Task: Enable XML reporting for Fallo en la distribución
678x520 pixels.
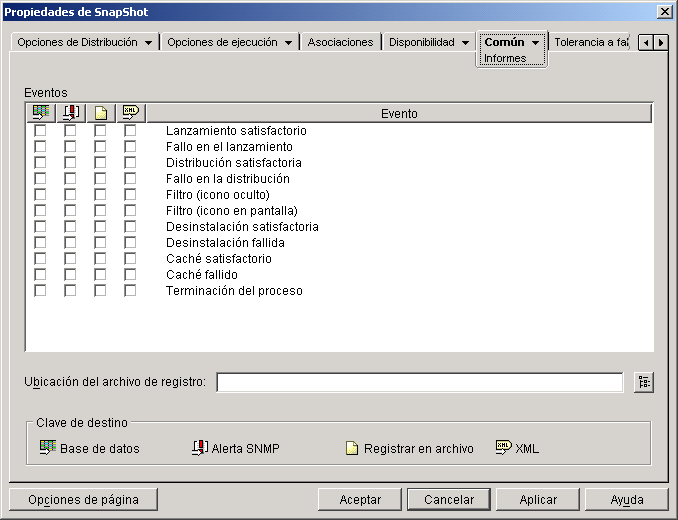Action: [130, 179]
